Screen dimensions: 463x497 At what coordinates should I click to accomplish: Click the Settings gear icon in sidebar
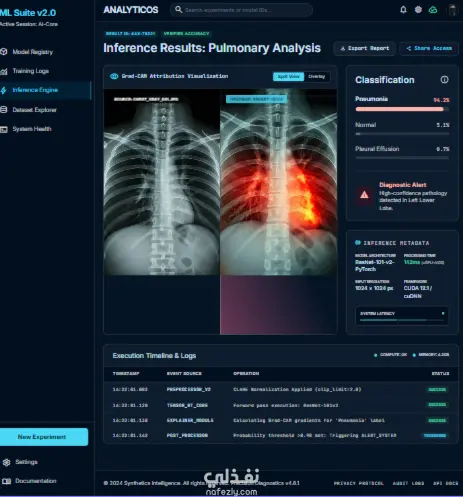tap(6, 462)
